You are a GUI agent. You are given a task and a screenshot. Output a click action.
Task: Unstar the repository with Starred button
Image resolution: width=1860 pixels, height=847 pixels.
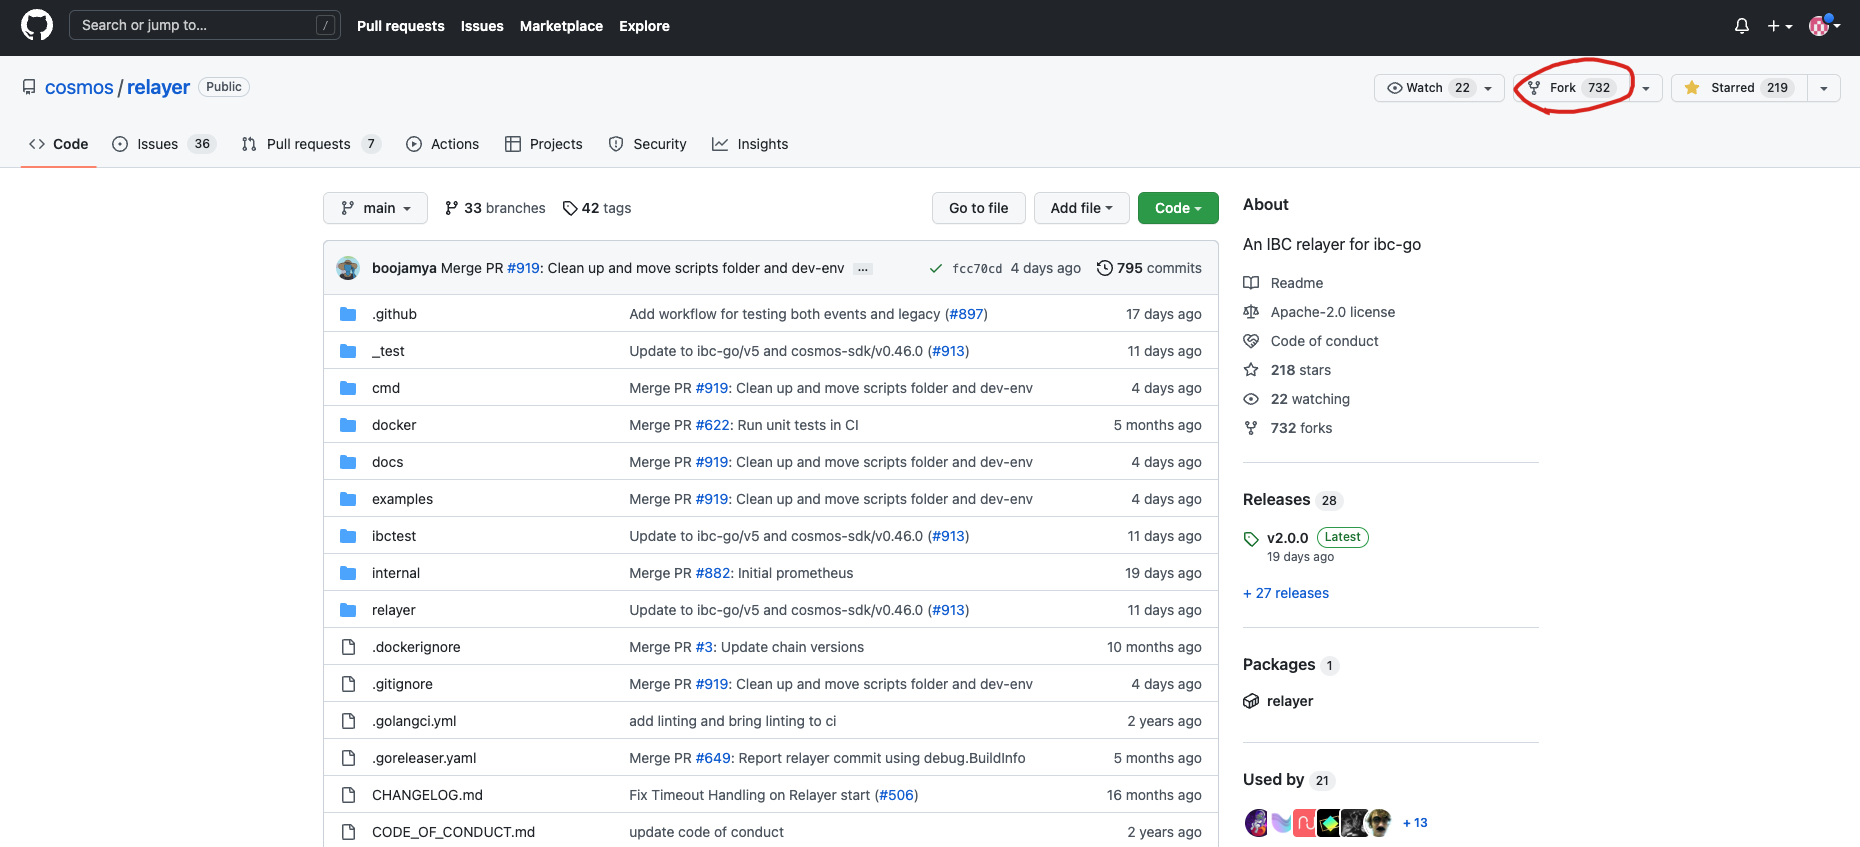[1739, 88]
